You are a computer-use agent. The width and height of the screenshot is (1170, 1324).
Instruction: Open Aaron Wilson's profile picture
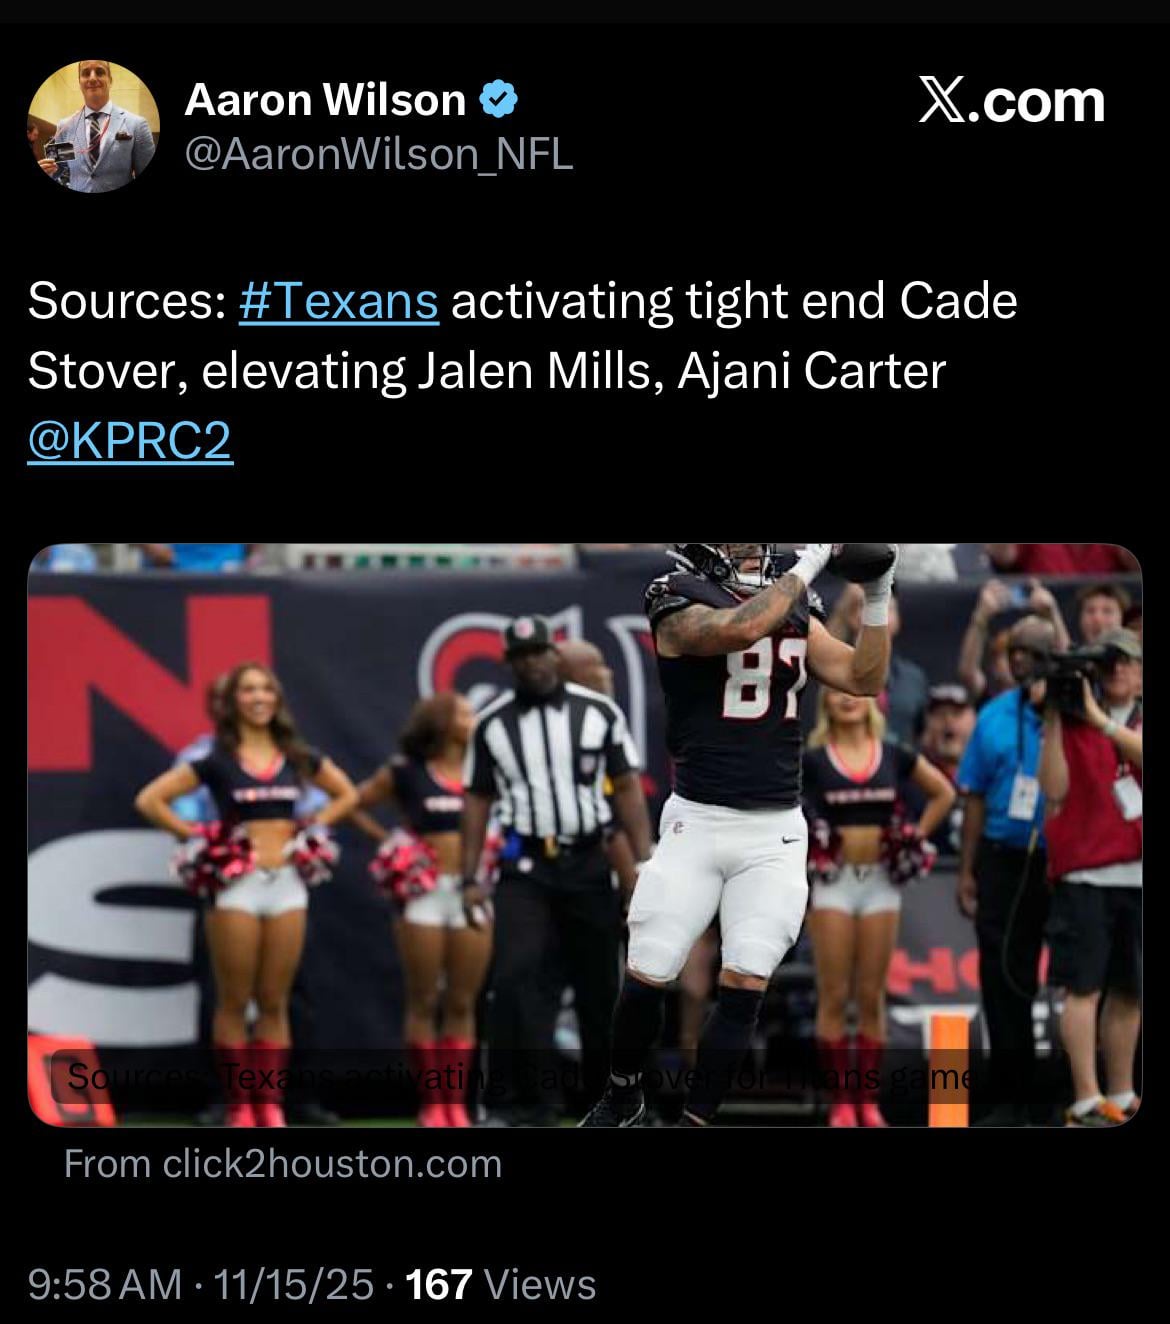tap(93, 126)
